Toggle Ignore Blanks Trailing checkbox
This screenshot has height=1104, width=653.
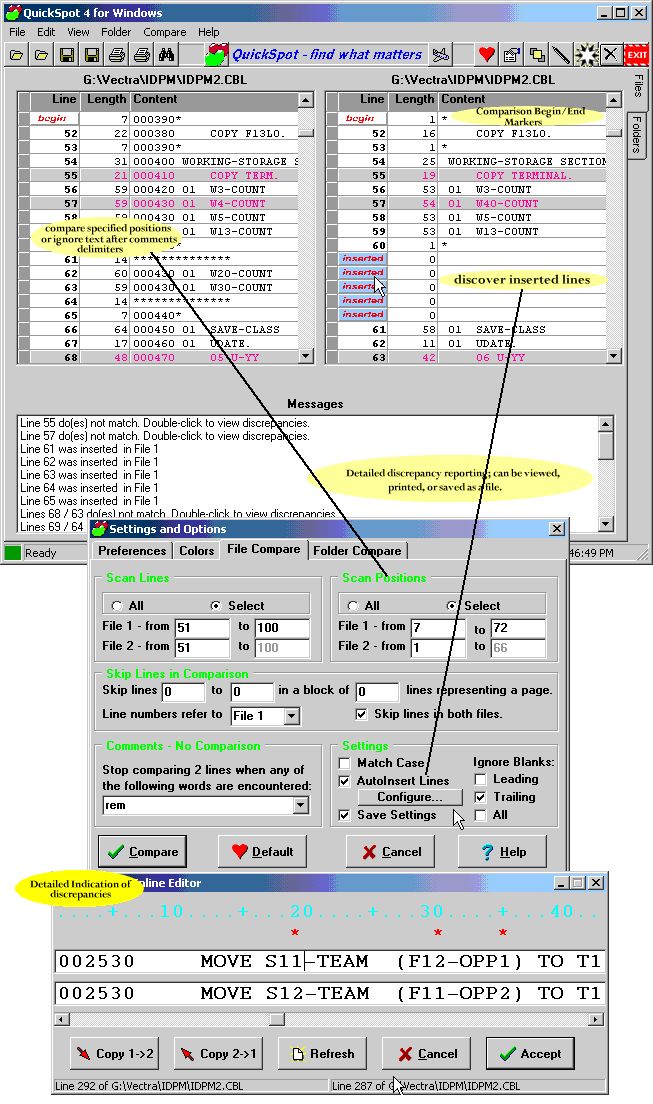click(480, 797)
